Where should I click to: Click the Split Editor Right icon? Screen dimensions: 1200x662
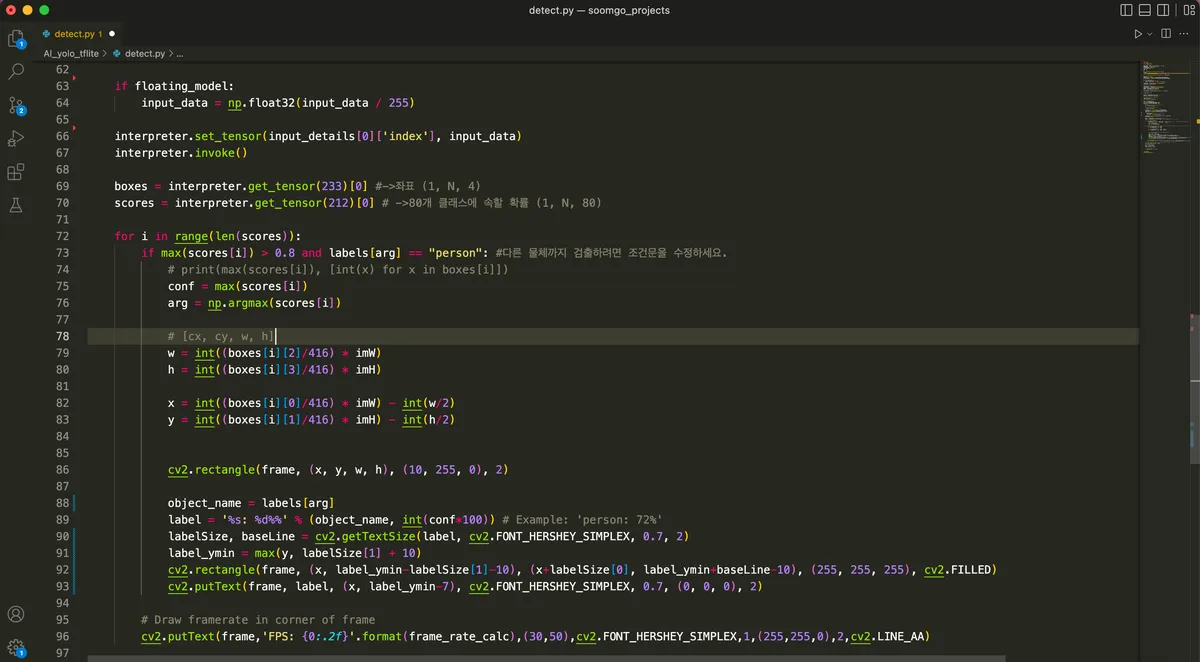[1166, 34]
